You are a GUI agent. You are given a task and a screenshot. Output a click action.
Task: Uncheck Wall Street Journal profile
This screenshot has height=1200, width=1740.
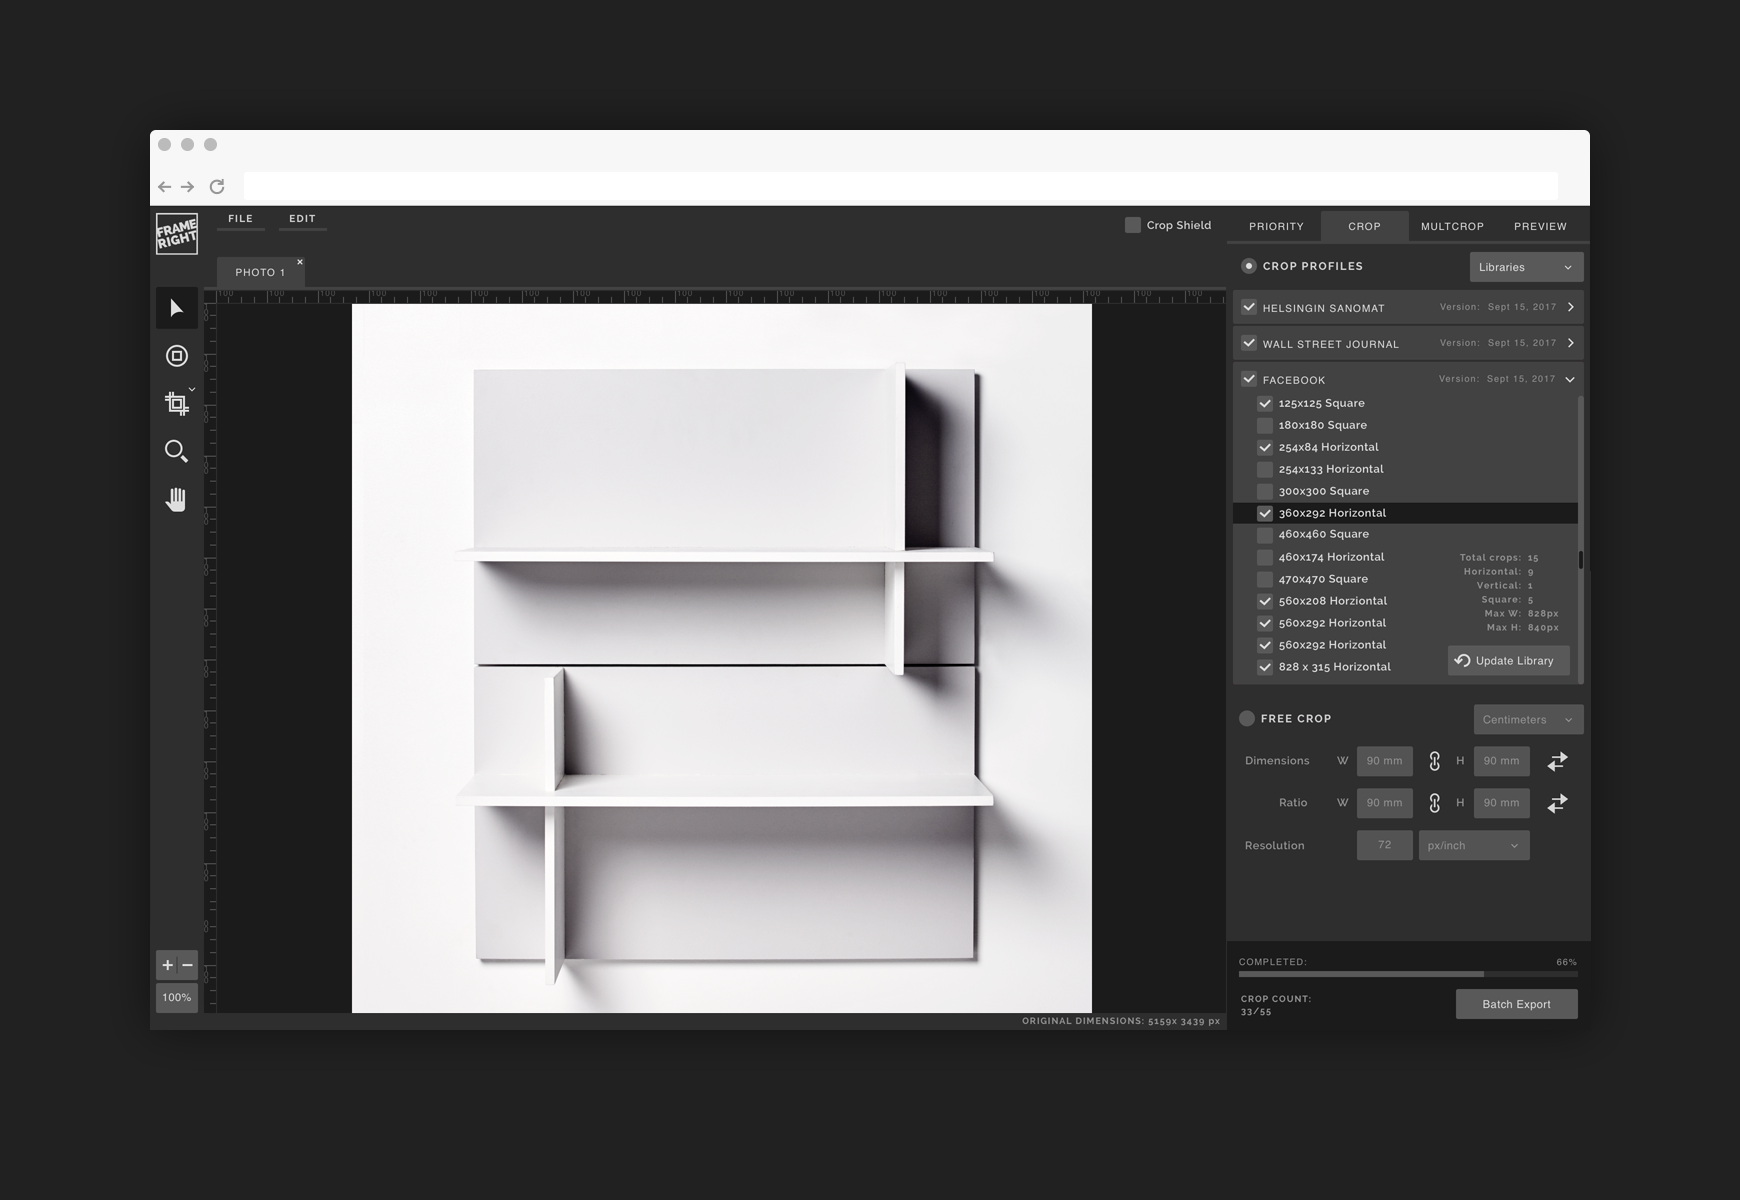click(x=1249, y=343)
